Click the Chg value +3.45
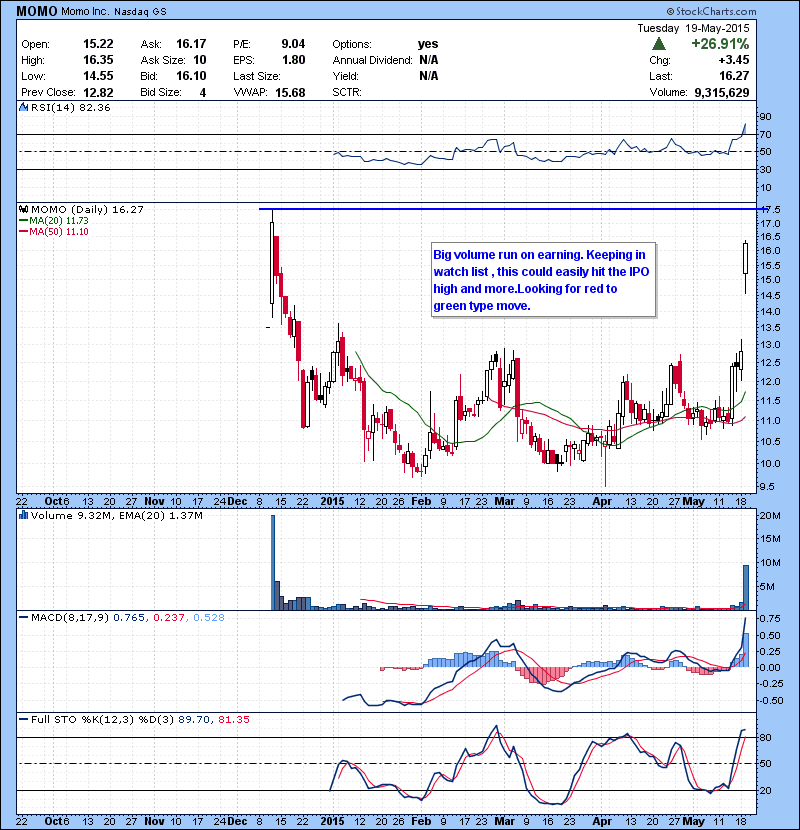Screen dimensions: 800x830 [x=733, y=60]
